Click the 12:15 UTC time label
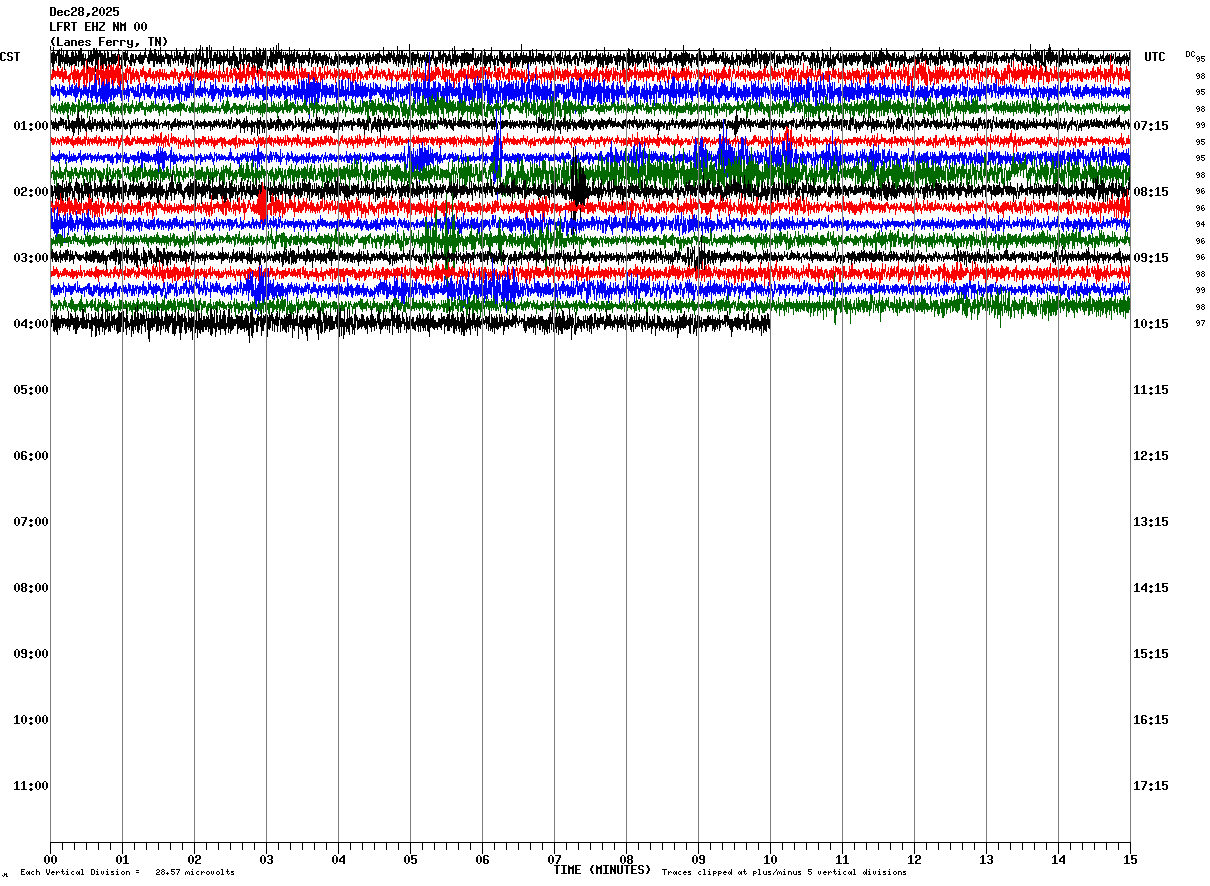This screenshot has height=886, width=1210. pos(1151,456)
